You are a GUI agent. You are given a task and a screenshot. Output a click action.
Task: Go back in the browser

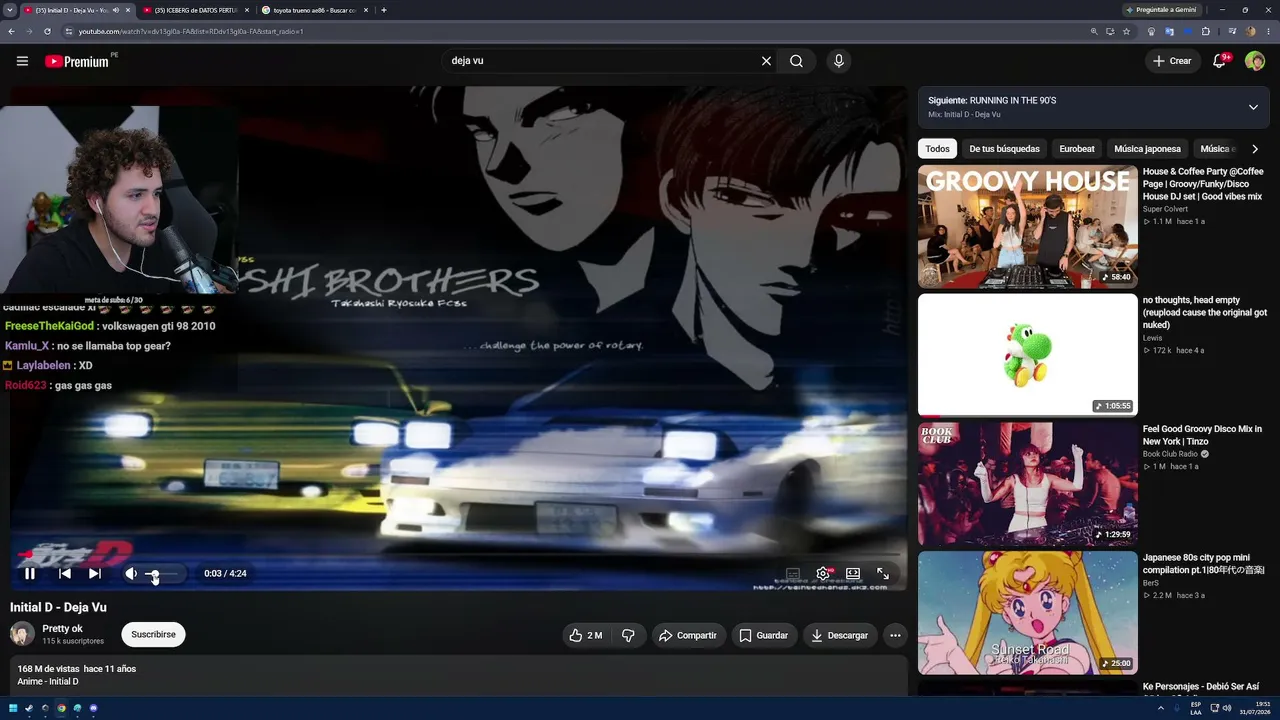[x=11, y=31]
